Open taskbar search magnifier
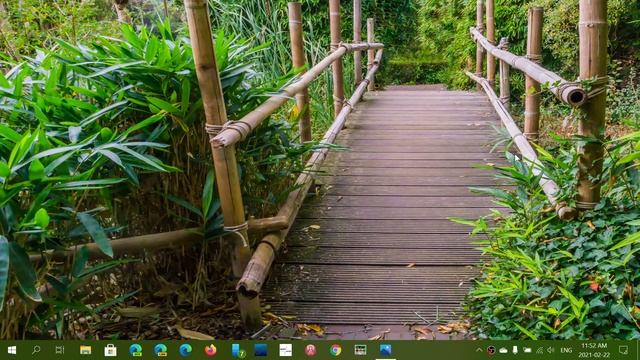This screenshot has height=360, width=640. coord(36,350)
